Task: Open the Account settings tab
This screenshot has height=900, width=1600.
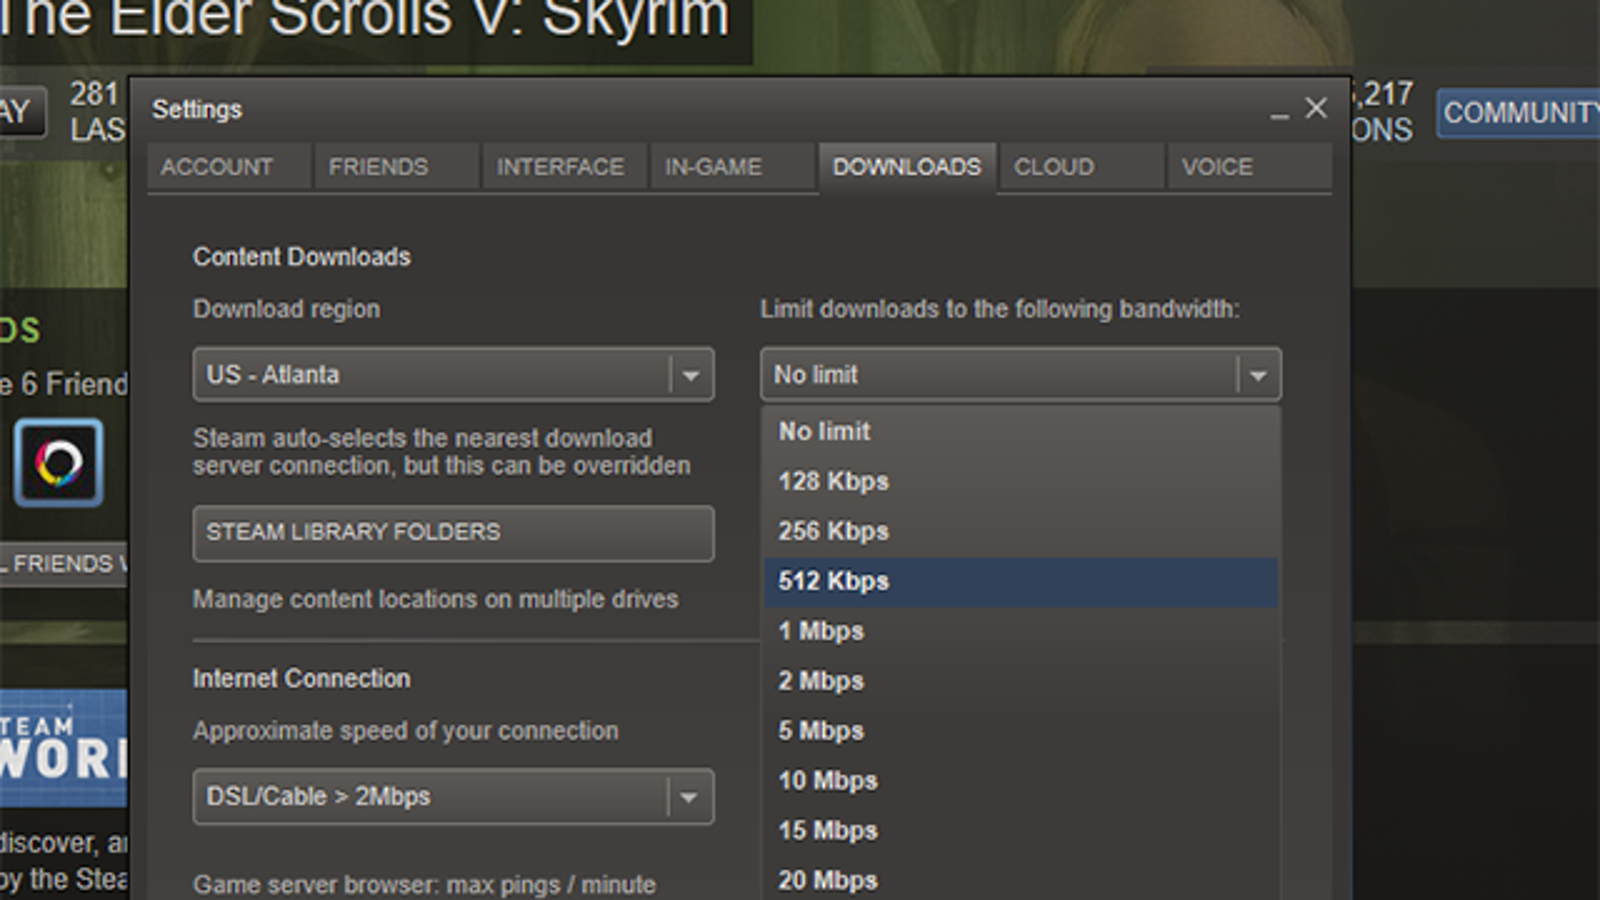Action: 229,167
